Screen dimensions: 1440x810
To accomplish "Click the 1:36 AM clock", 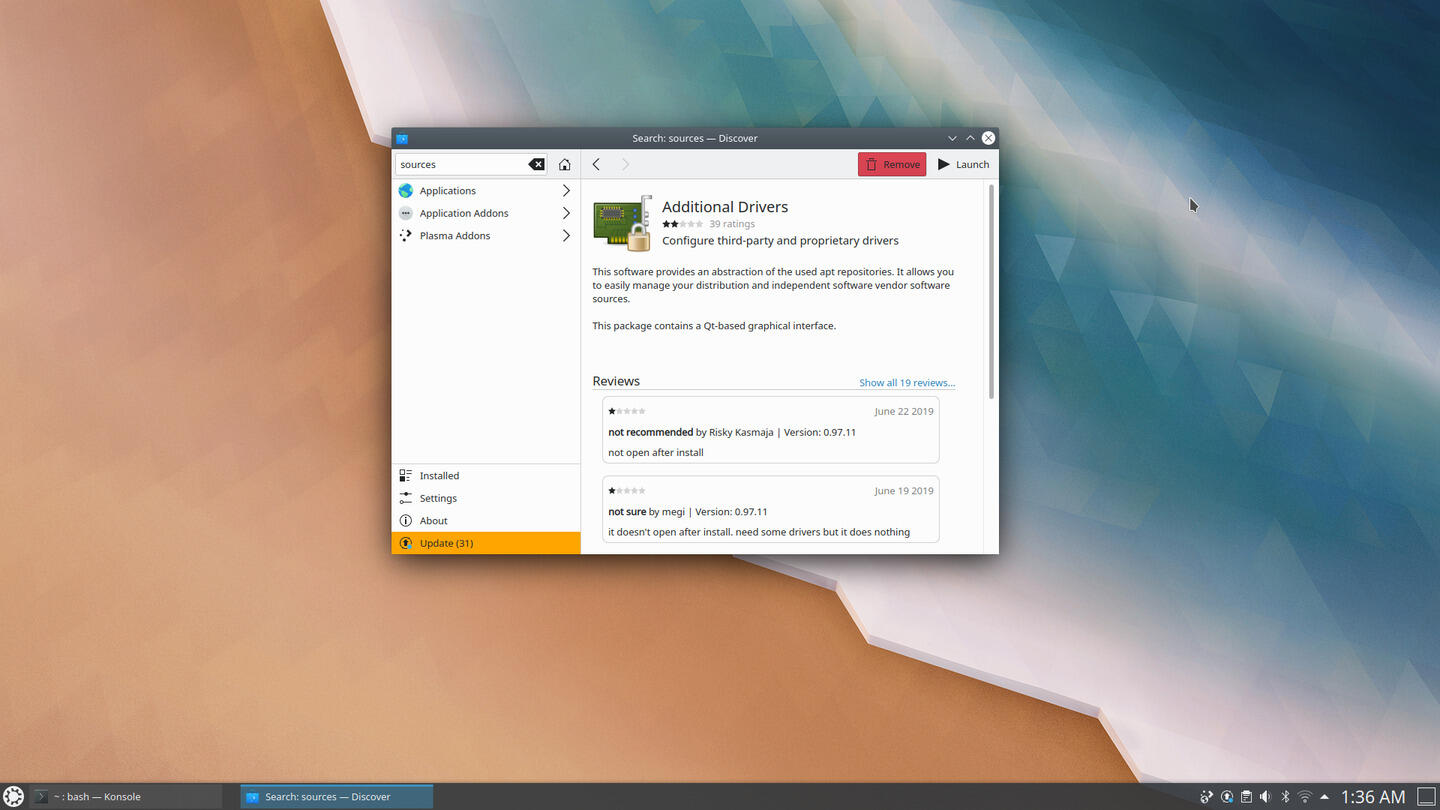I will point(1373,797).
